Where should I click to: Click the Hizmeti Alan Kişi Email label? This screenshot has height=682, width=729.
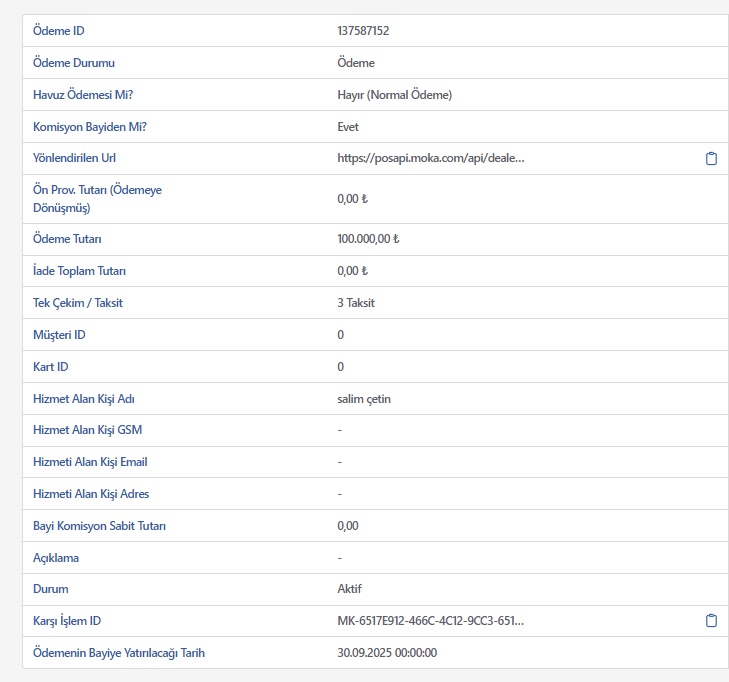coord(90,462)
